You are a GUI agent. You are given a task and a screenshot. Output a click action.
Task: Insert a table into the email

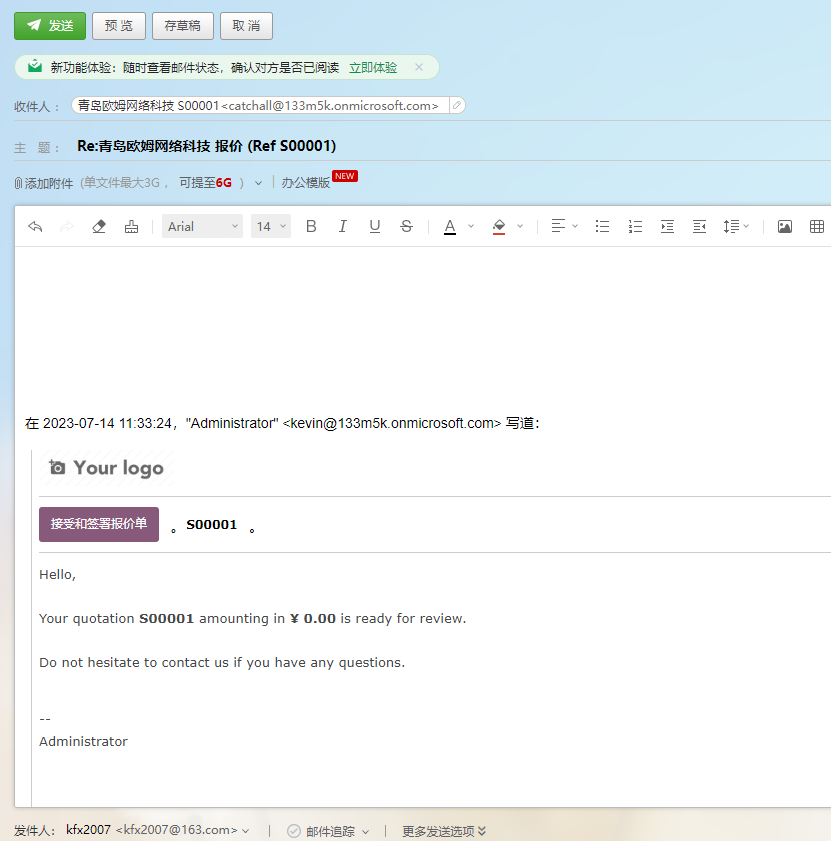tap(817, 227)
